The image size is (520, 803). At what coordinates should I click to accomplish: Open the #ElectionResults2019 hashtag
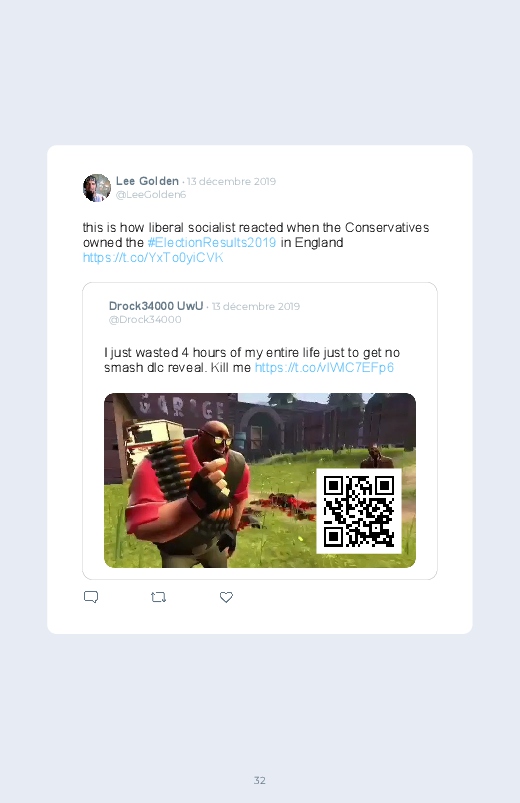212,243
